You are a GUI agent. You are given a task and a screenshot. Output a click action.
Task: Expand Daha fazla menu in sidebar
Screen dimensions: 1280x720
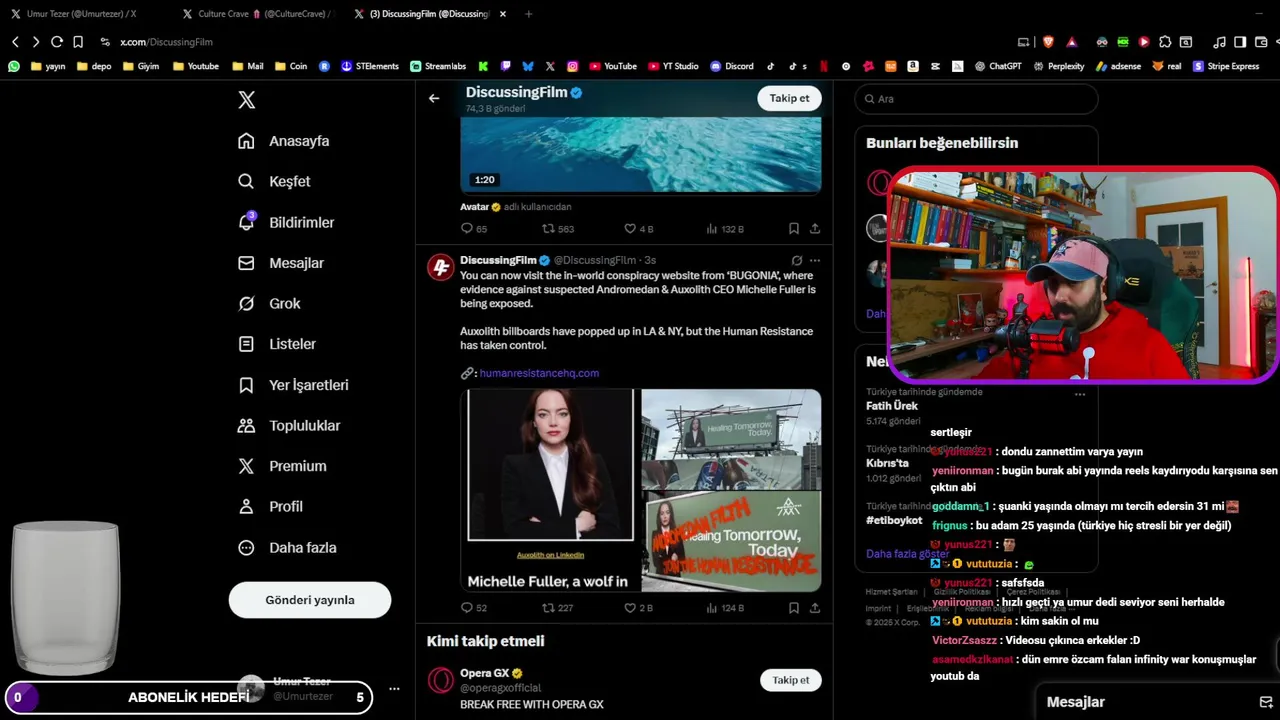[286, 547]
